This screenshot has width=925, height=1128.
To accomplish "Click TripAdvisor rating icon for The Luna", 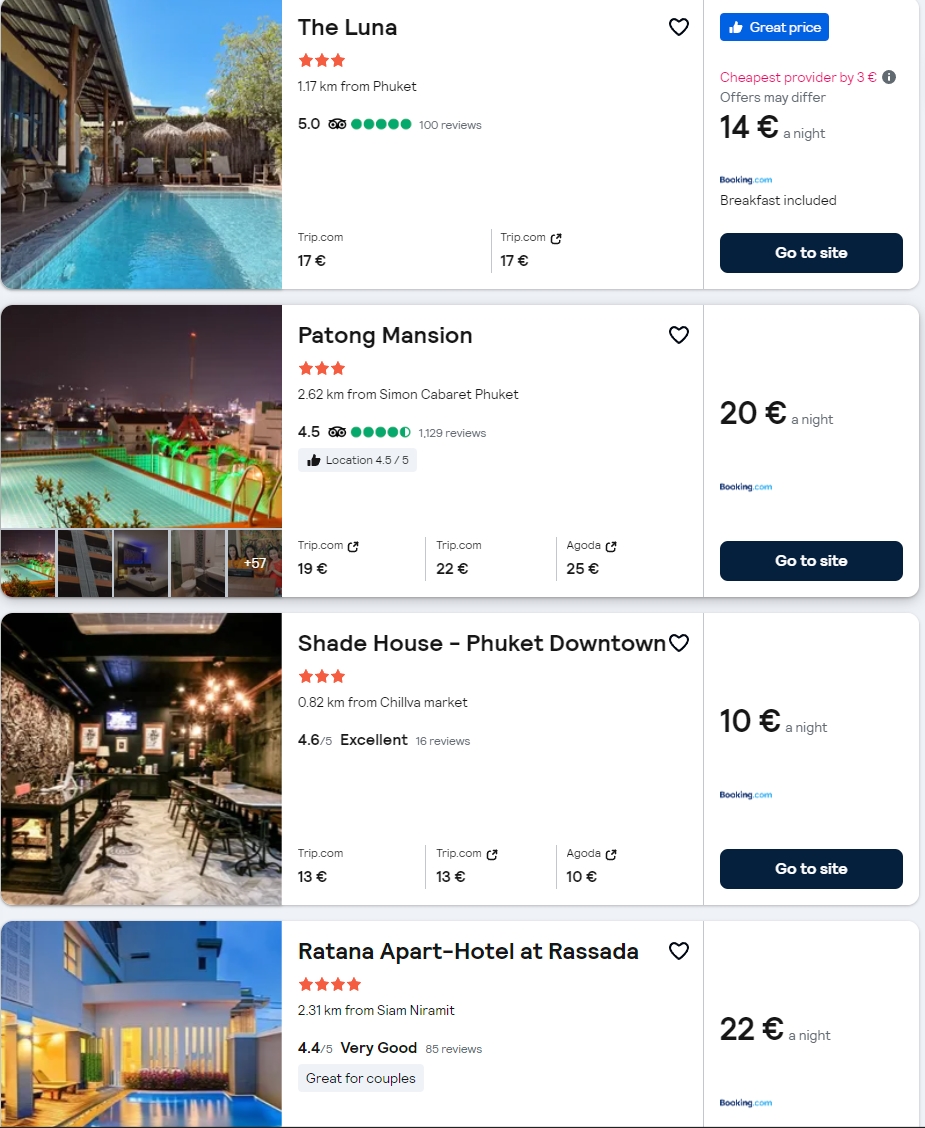I will (337, 124).
